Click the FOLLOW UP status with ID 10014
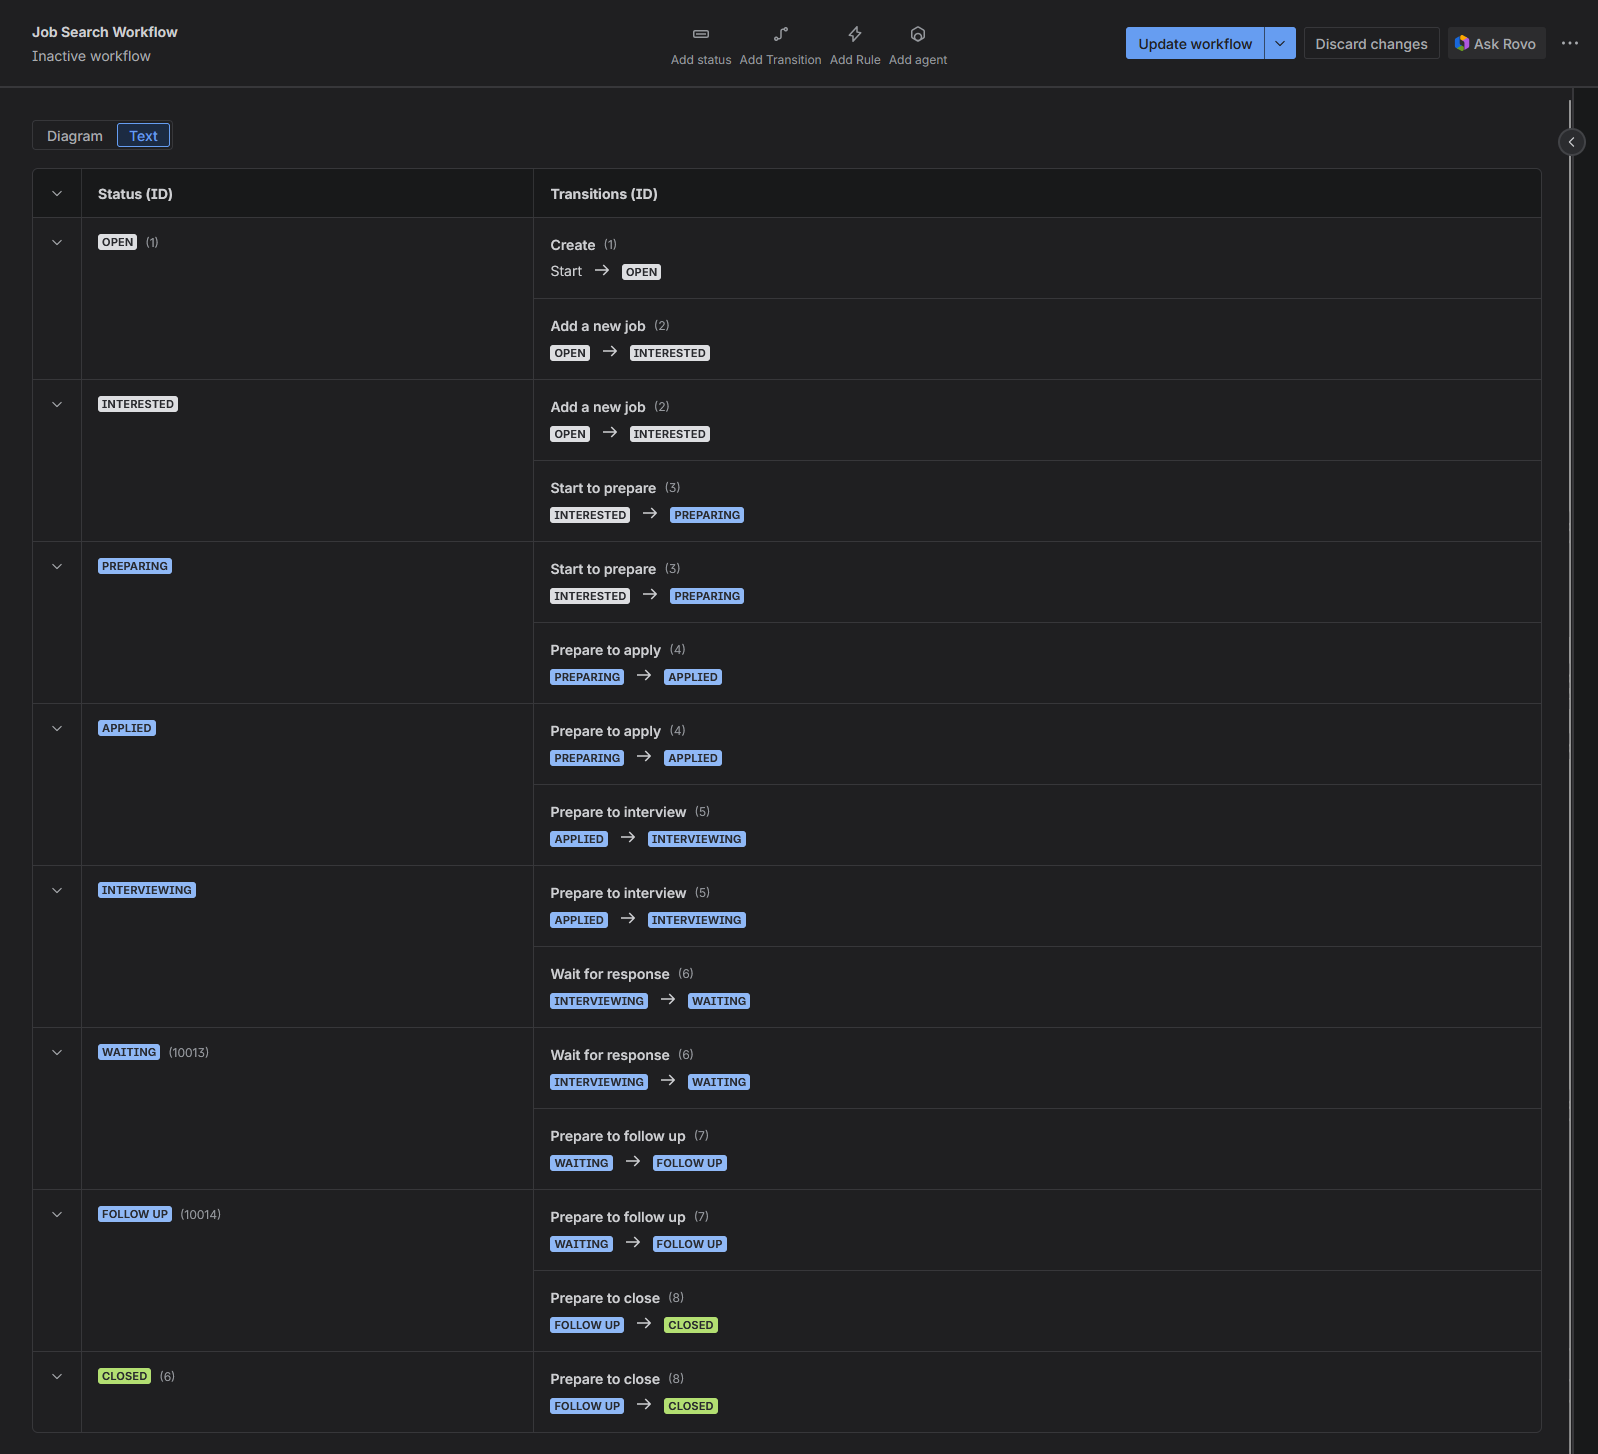1598x1454 pixels. coord(135,1214)
